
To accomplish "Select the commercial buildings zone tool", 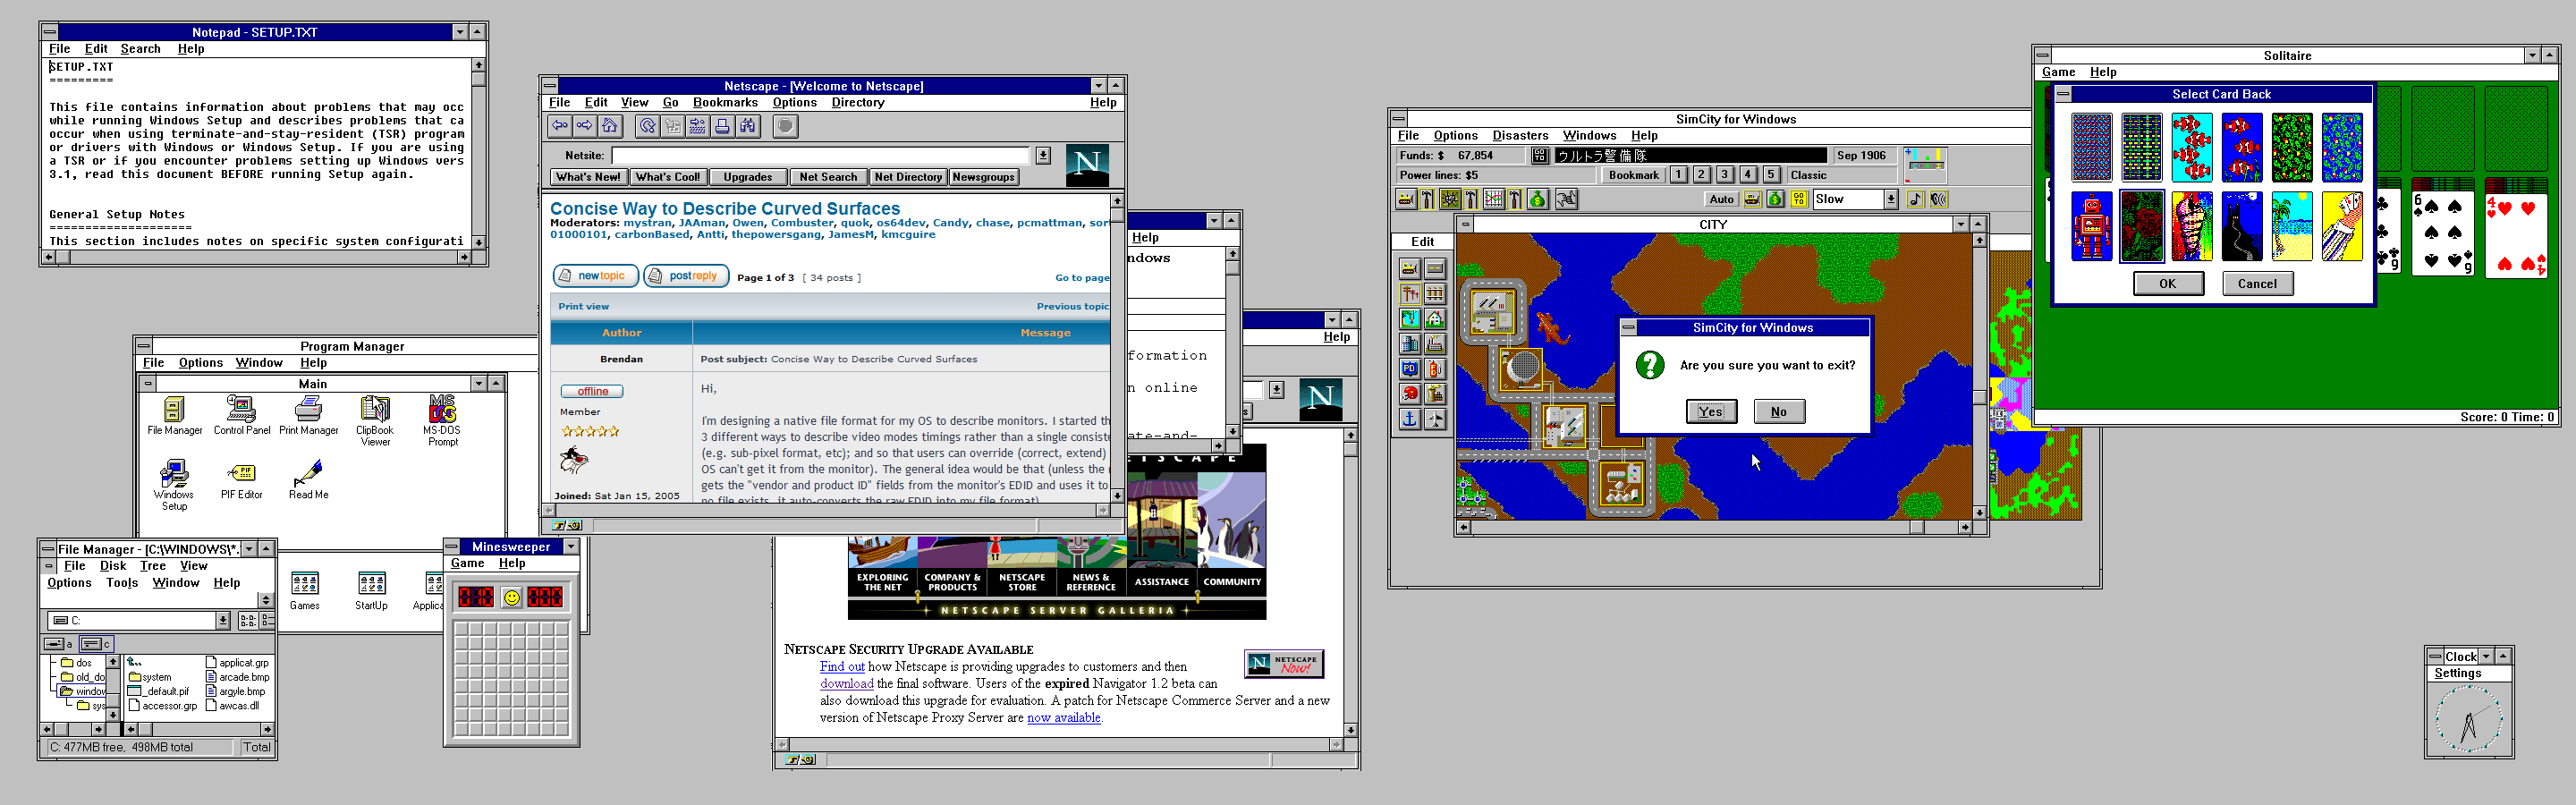I will tap(1410, 344).
